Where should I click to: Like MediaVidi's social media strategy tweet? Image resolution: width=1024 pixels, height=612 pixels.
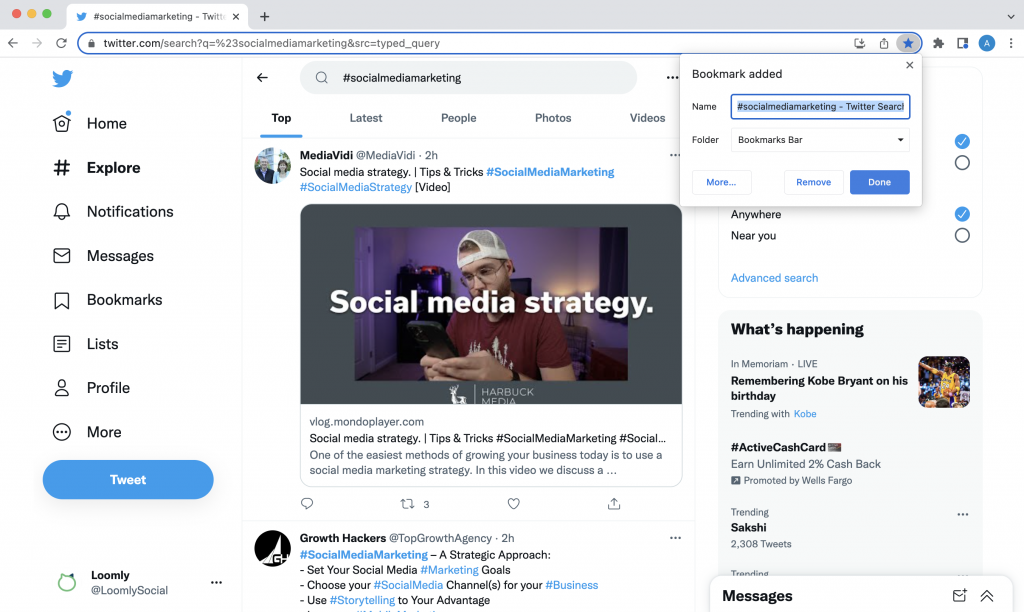[513, 503]
